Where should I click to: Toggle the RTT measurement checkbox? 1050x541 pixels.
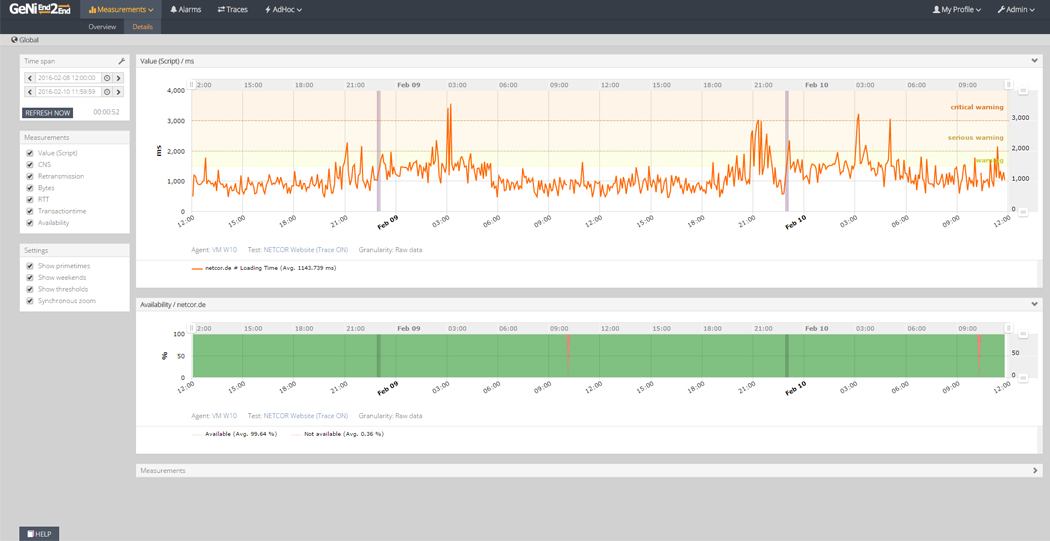point(29,200)
